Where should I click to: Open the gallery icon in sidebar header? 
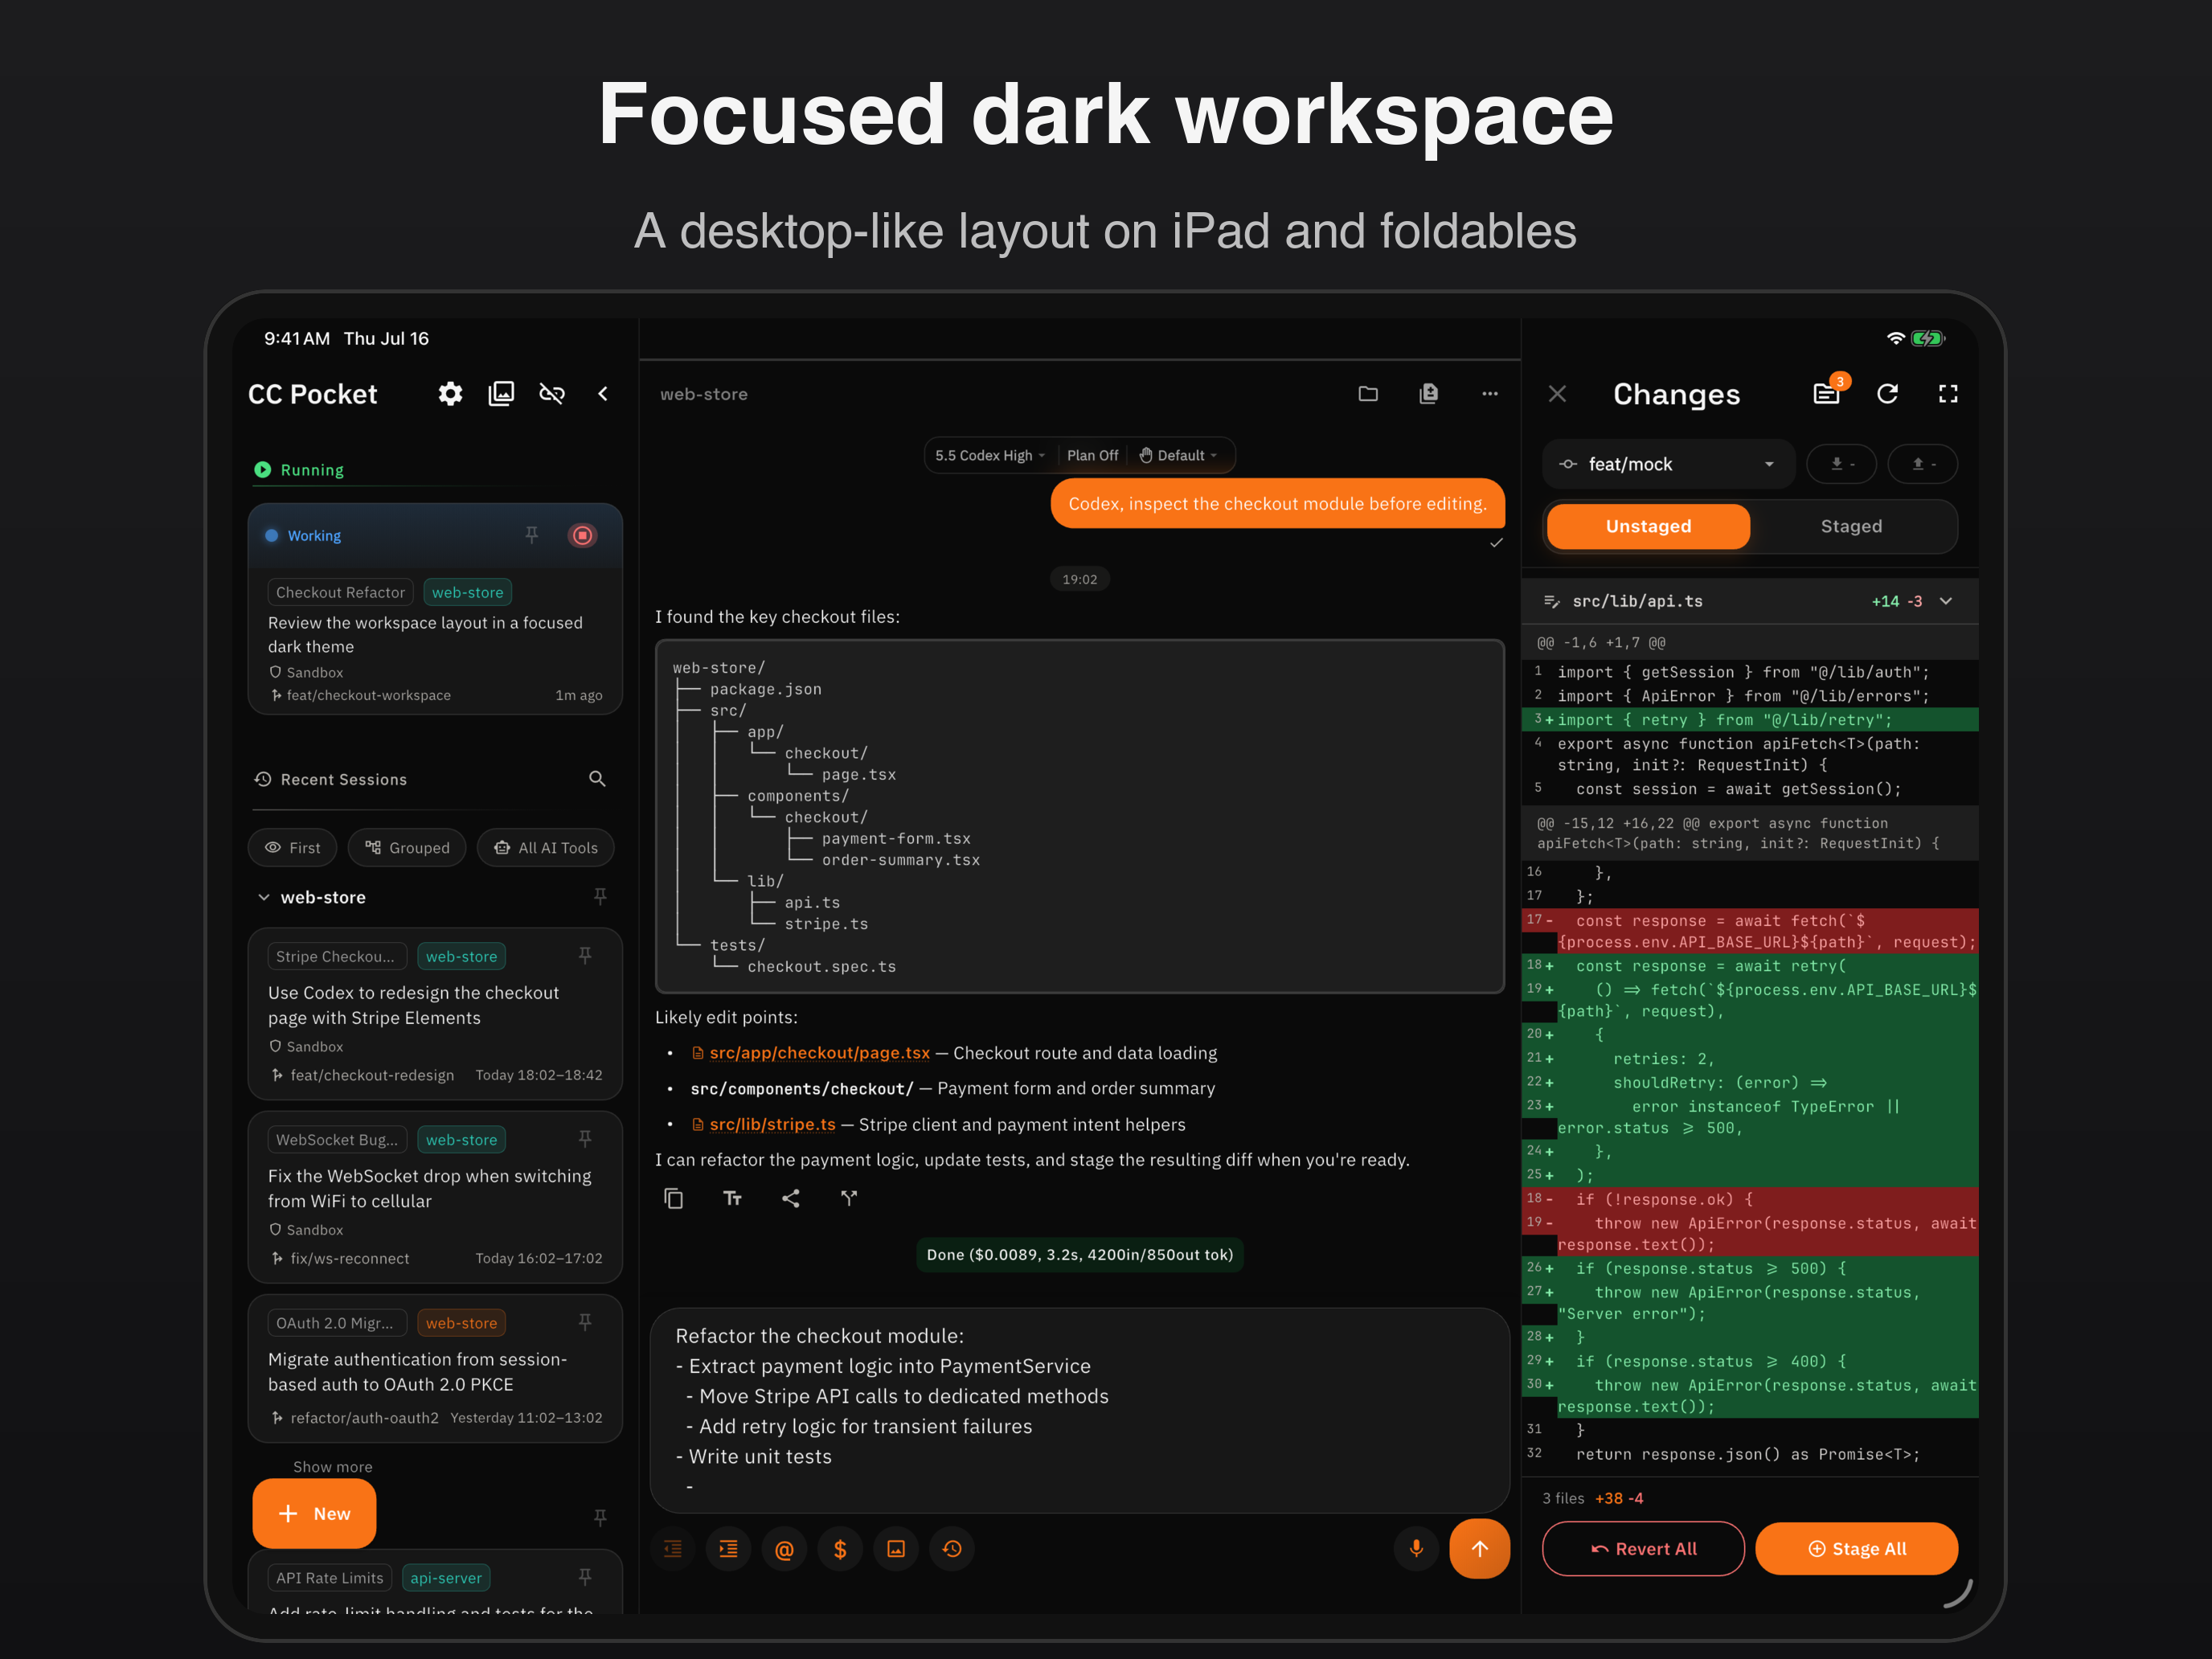click(x=501, y=394)
